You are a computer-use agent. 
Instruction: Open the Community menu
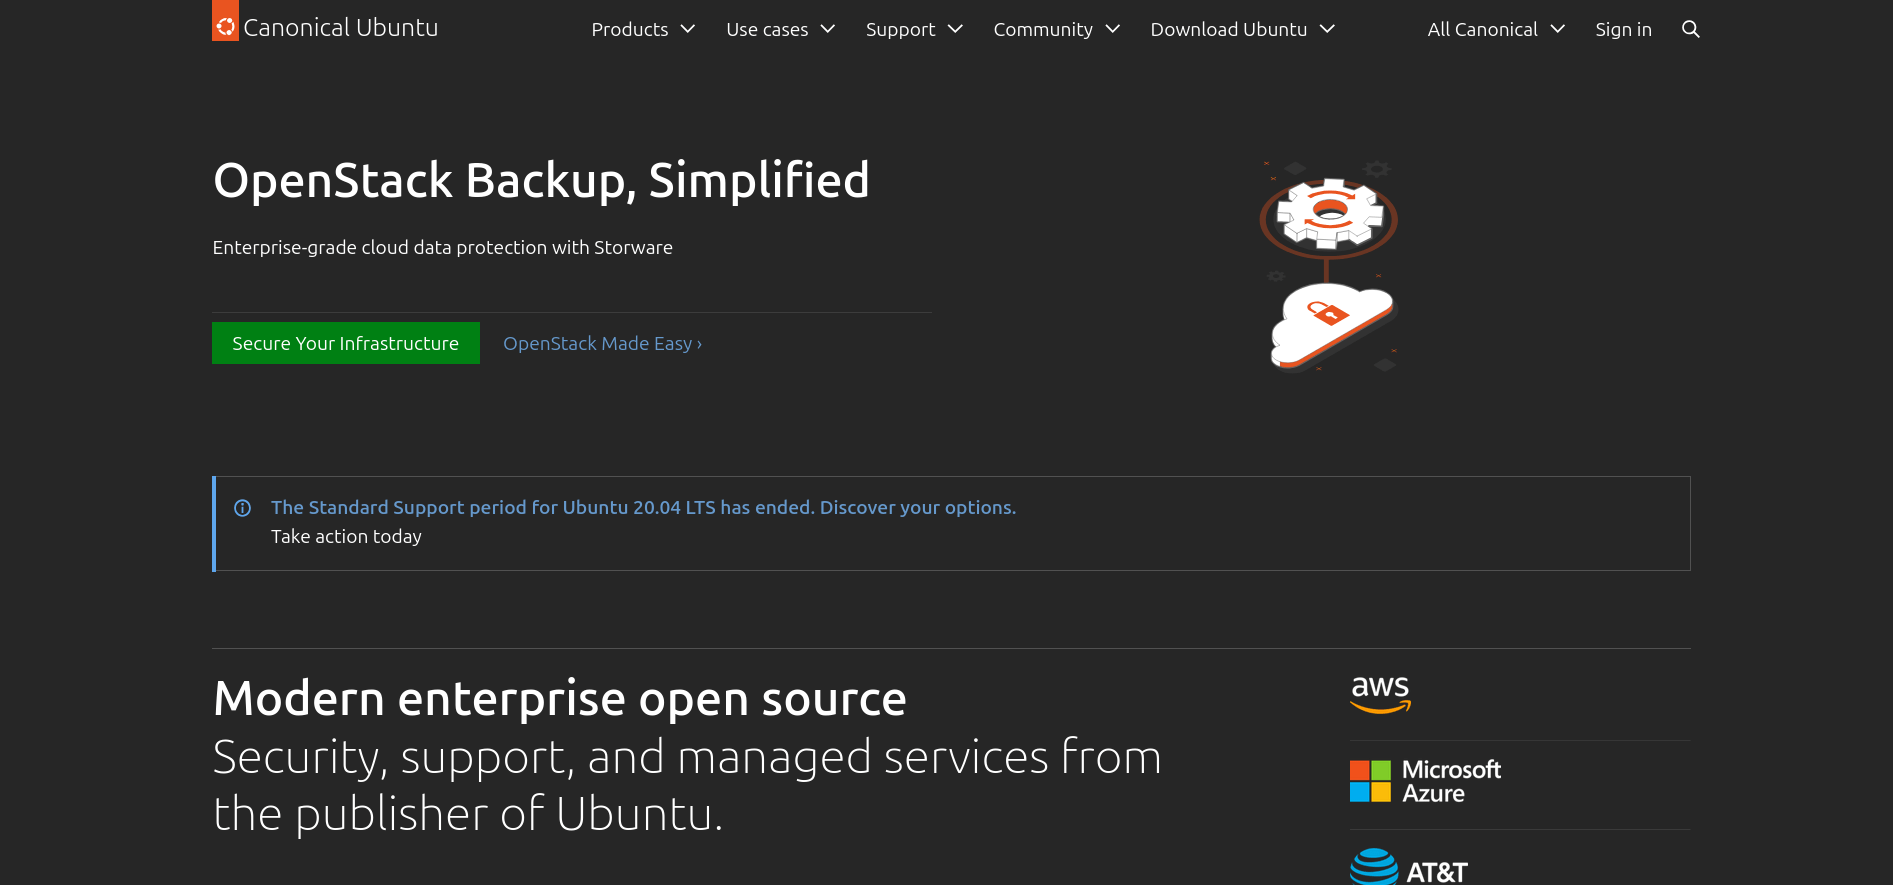(1055, 29)
